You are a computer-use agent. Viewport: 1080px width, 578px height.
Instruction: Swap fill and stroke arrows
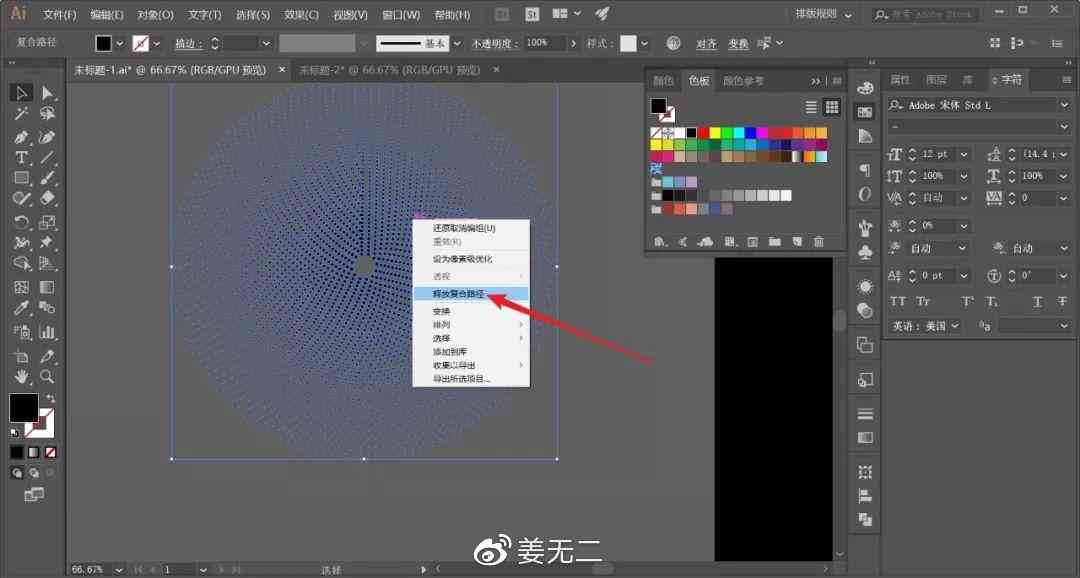[x=50, y=399]
